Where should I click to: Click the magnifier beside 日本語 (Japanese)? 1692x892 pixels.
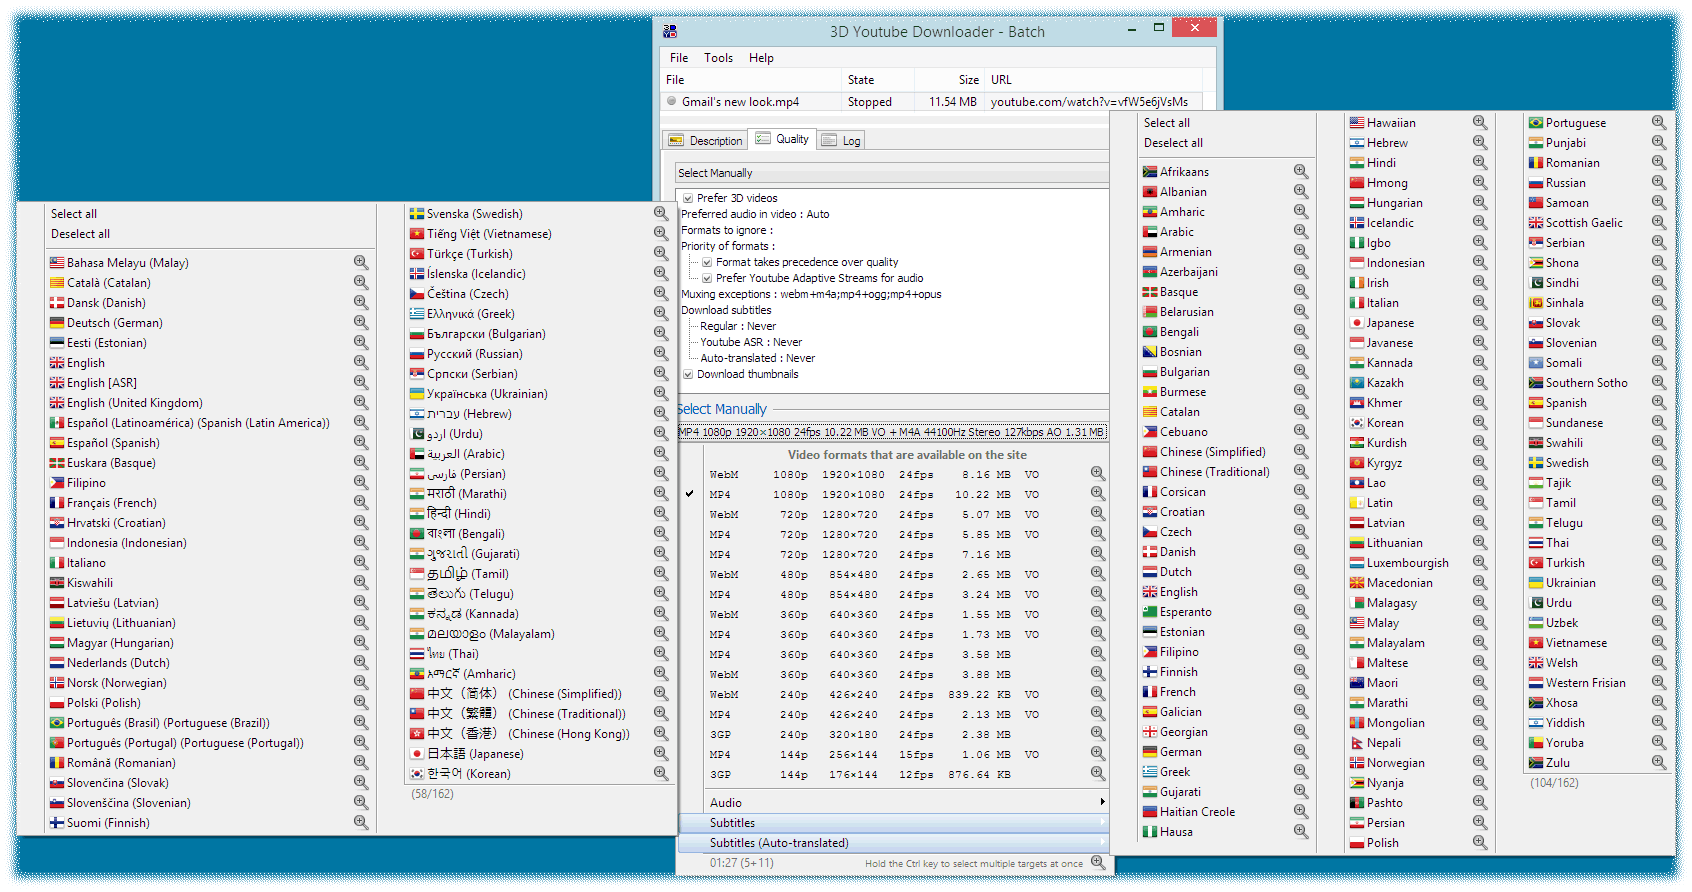pyautogui.click(x=660, y=754)
